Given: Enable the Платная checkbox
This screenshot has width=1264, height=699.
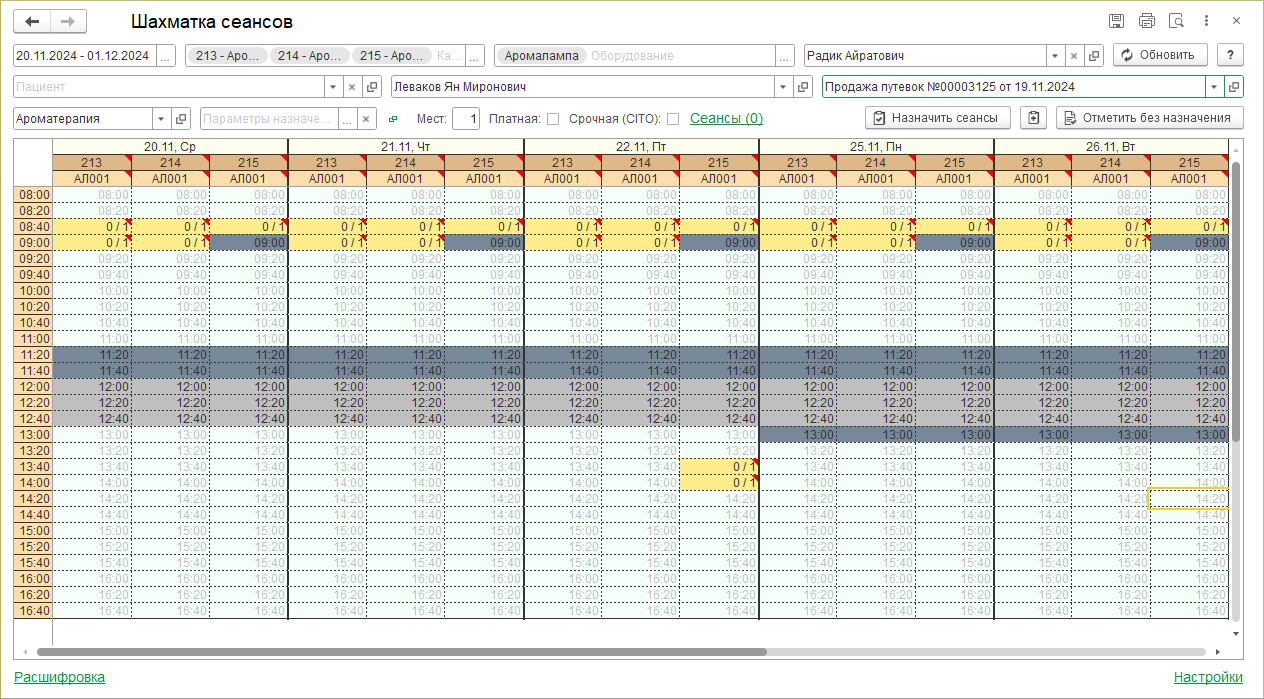Looking at the screenshot, I should [553, 119].
